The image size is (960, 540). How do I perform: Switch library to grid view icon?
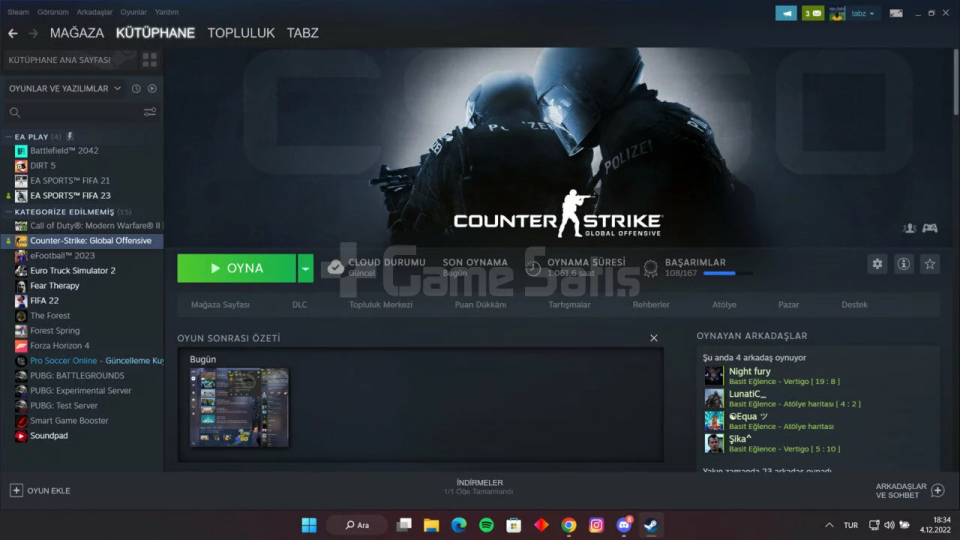pyautogui.click(x=149, y=59)
